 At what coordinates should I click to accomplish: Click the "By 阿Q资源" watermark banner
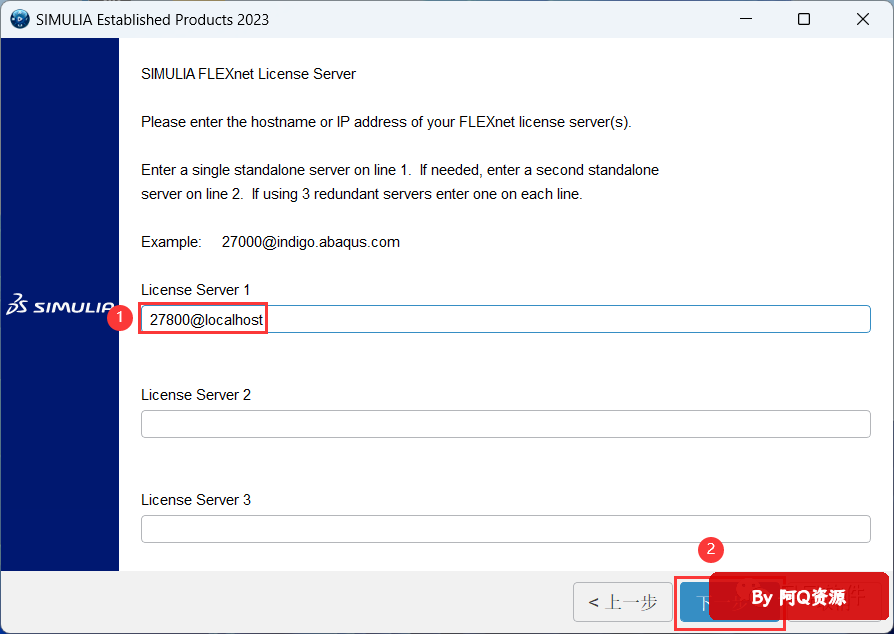click(x=798, y=597)
